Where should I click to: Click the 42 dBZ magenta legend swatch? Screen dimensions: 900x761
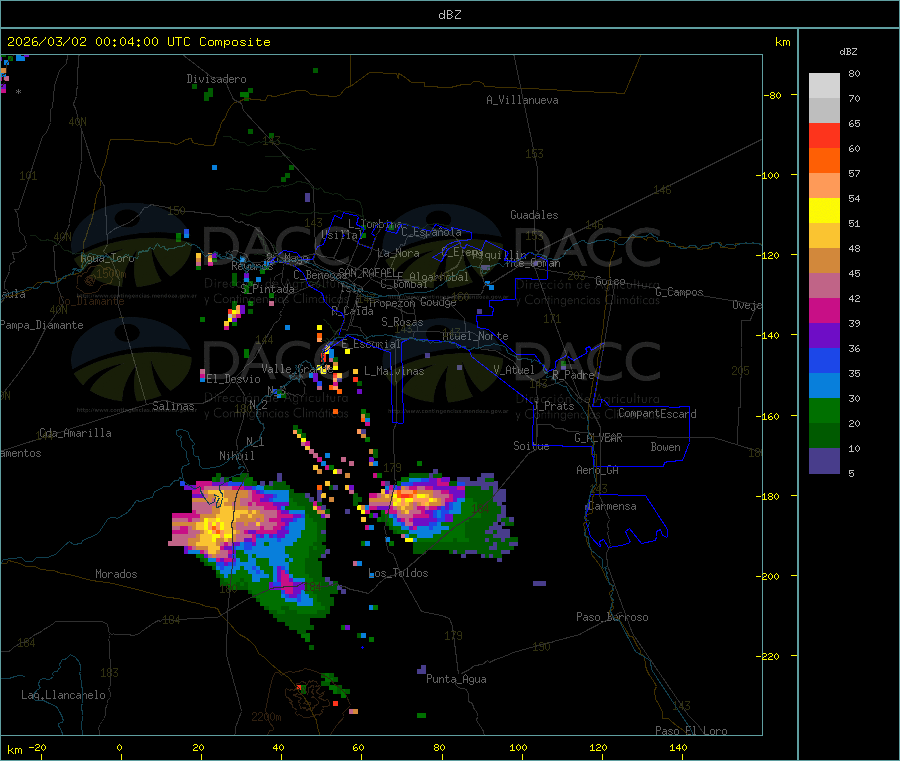click(x=824, y=310)
